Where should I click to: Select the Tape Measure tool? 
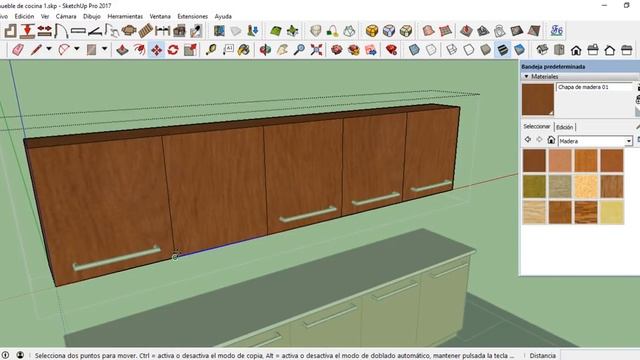tap(211, 50)
